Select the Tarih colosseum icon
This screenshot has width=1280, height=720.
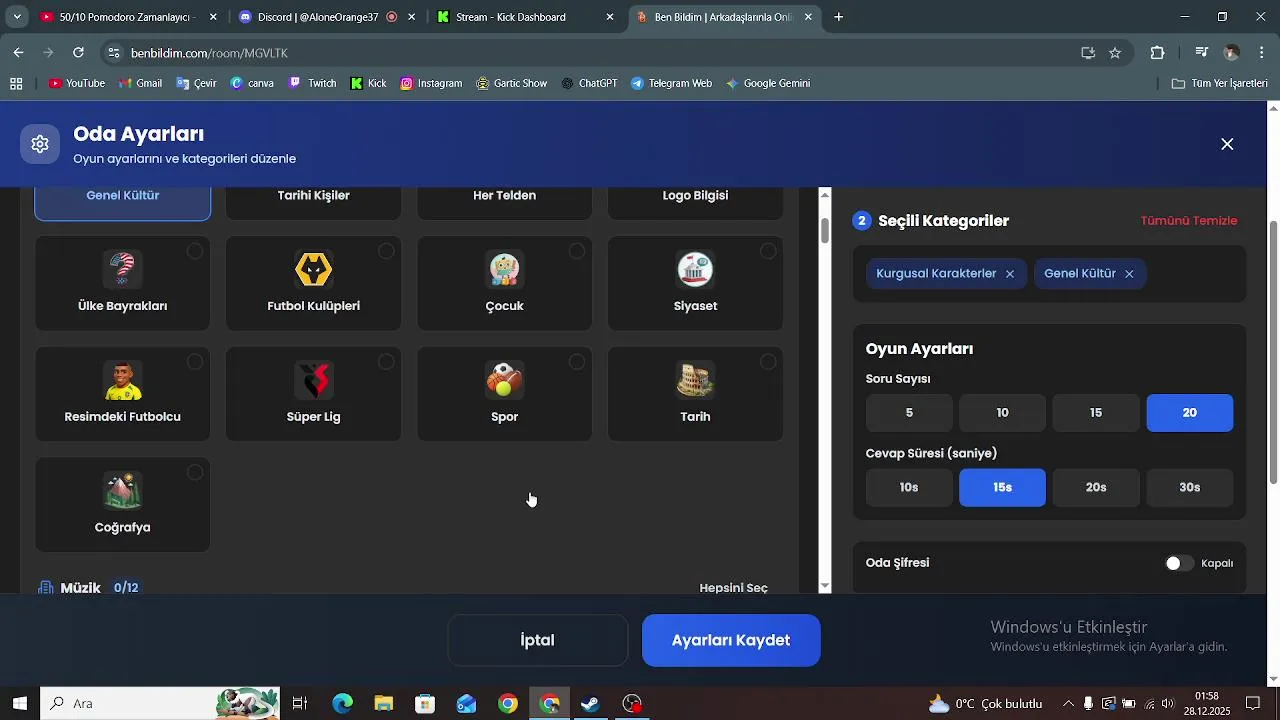tap(695, 380)
